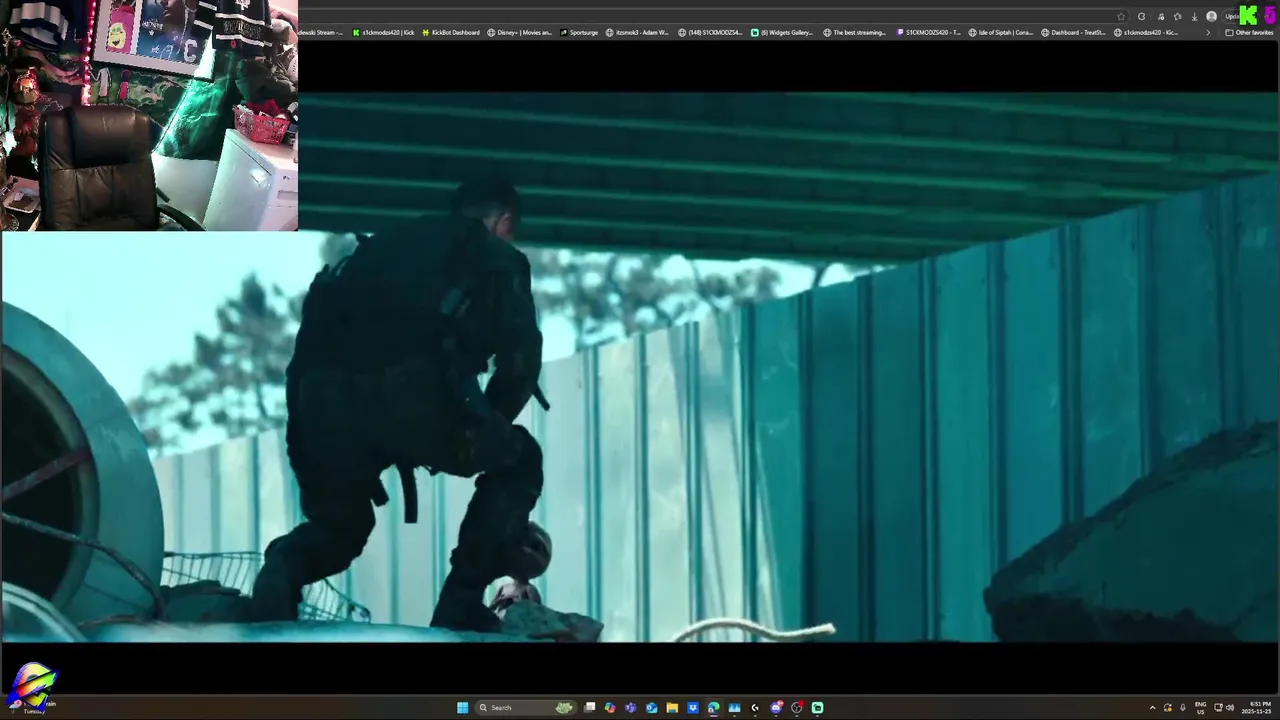The image size is (1280, 720).
Task: Open Microsoft Teams taskbar icon
Action: pyautogui.click(x=630, y=708)
